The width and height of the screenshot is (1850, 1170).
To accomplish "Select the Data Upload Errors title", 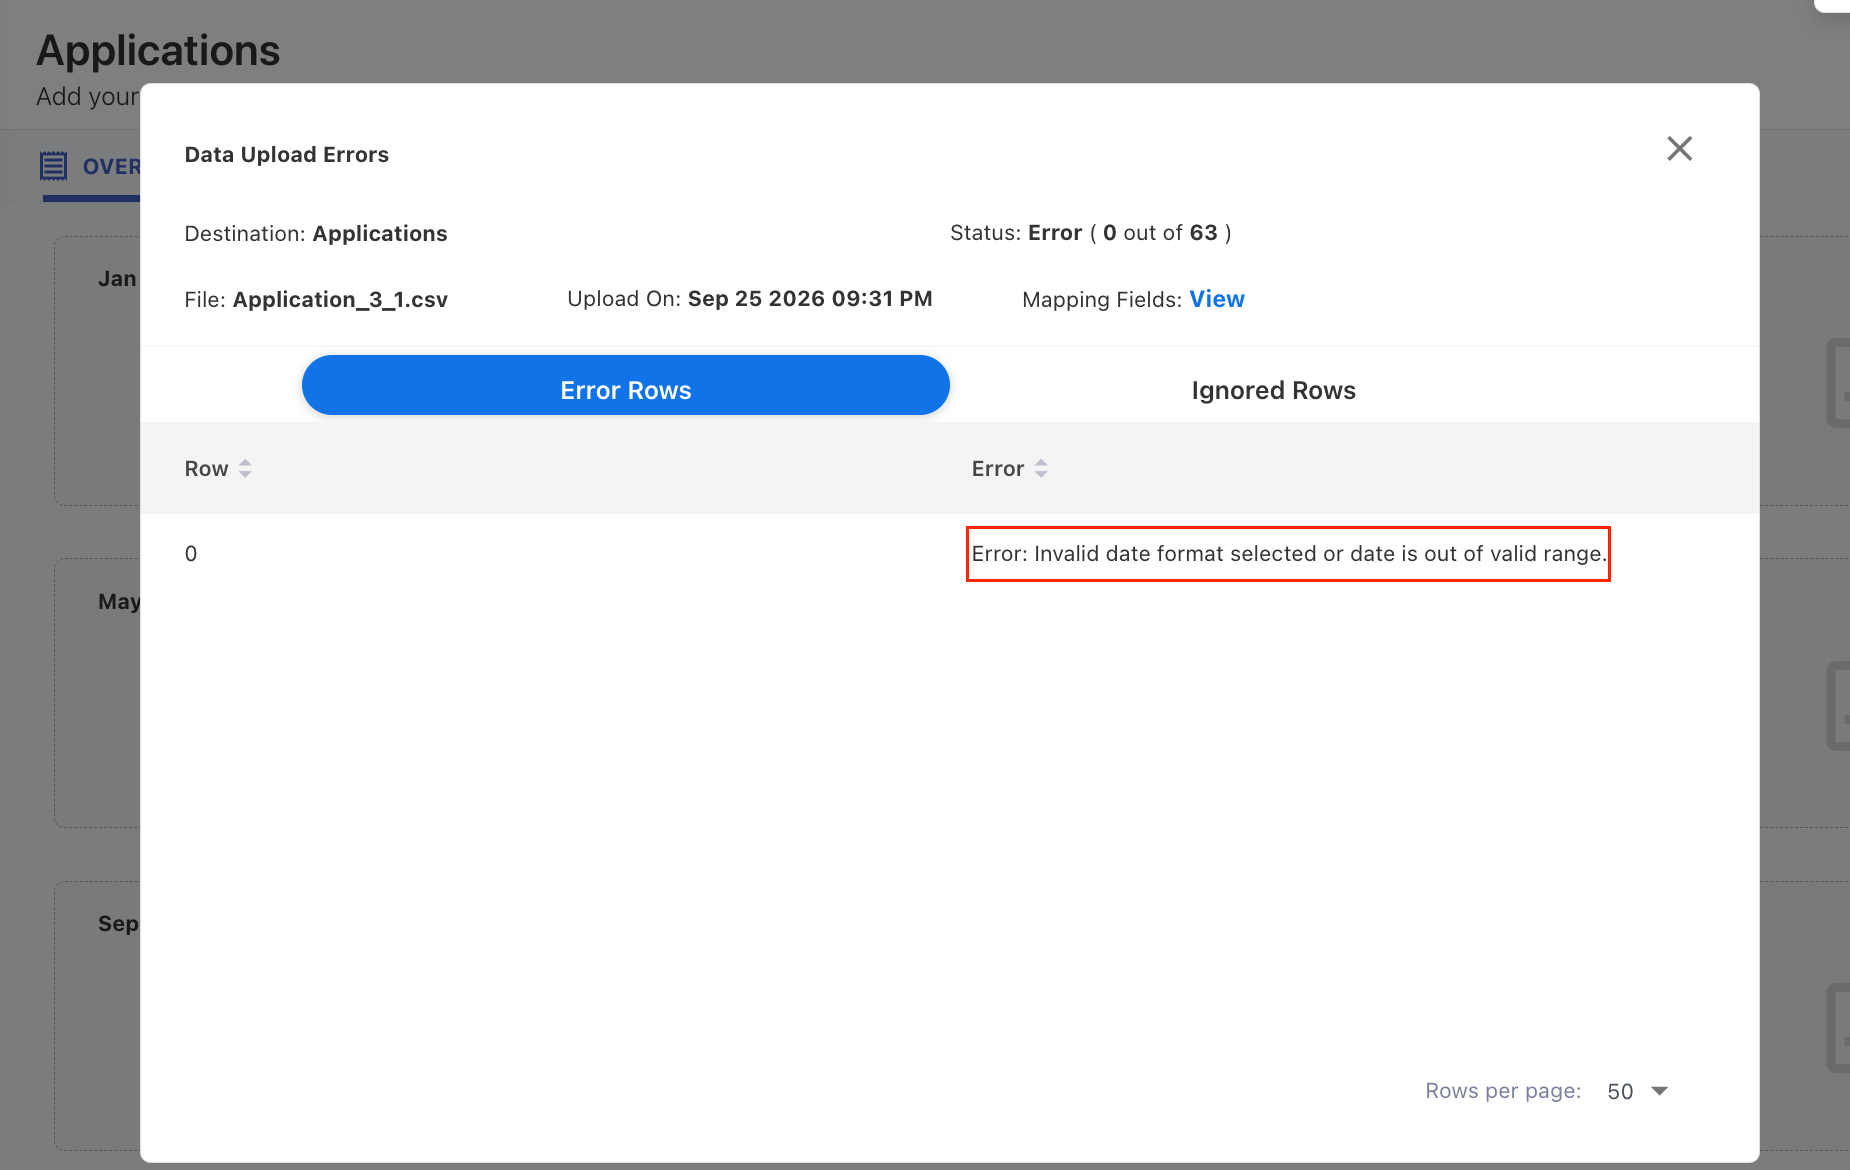I will click(287, 154).
